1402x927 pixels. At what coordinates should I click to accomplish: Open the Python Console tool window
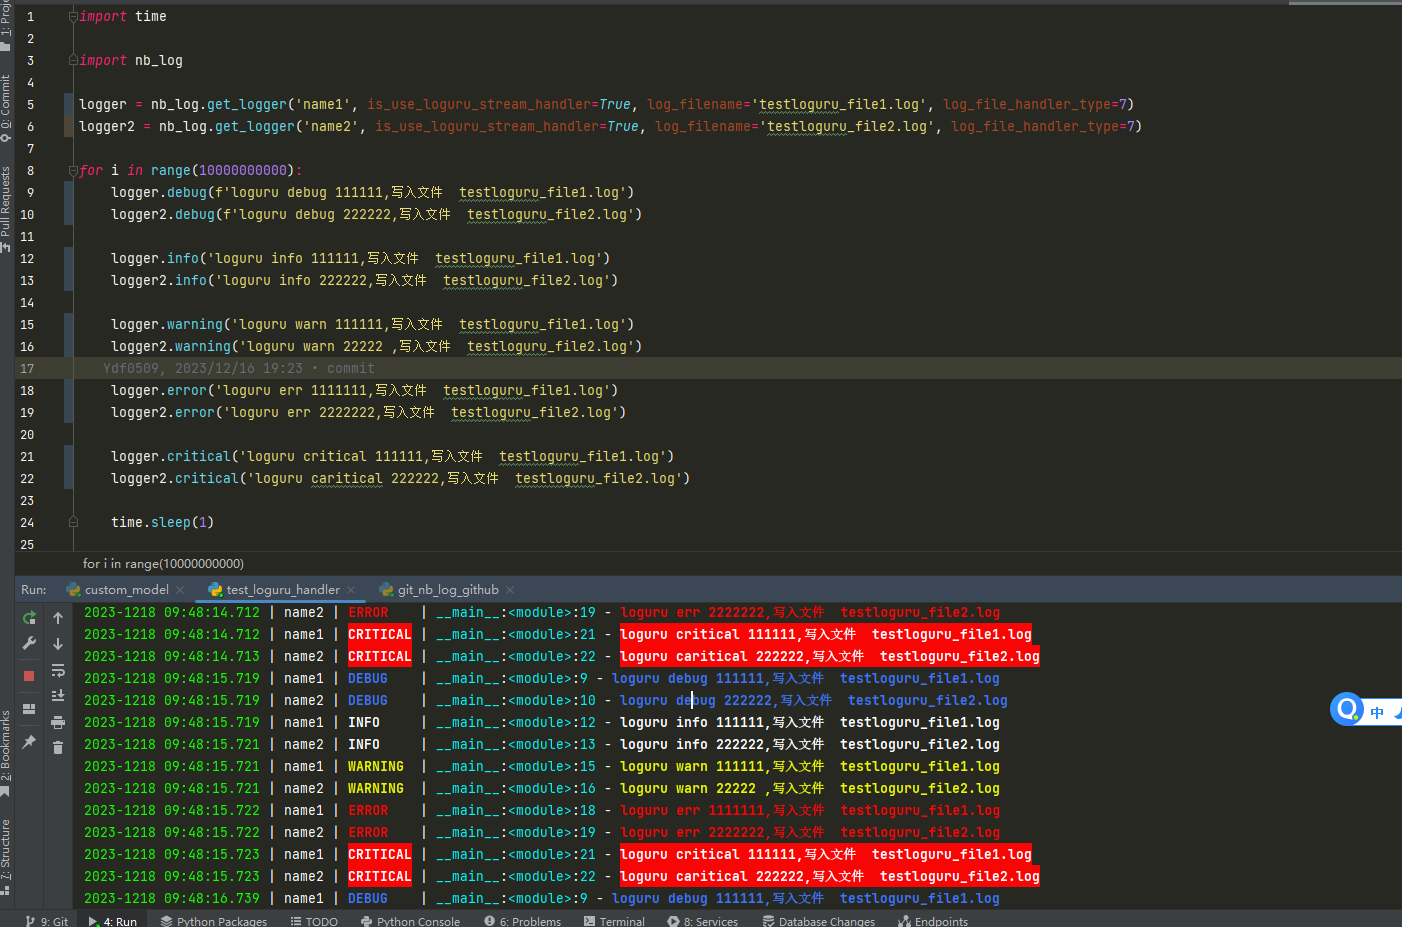410,921
